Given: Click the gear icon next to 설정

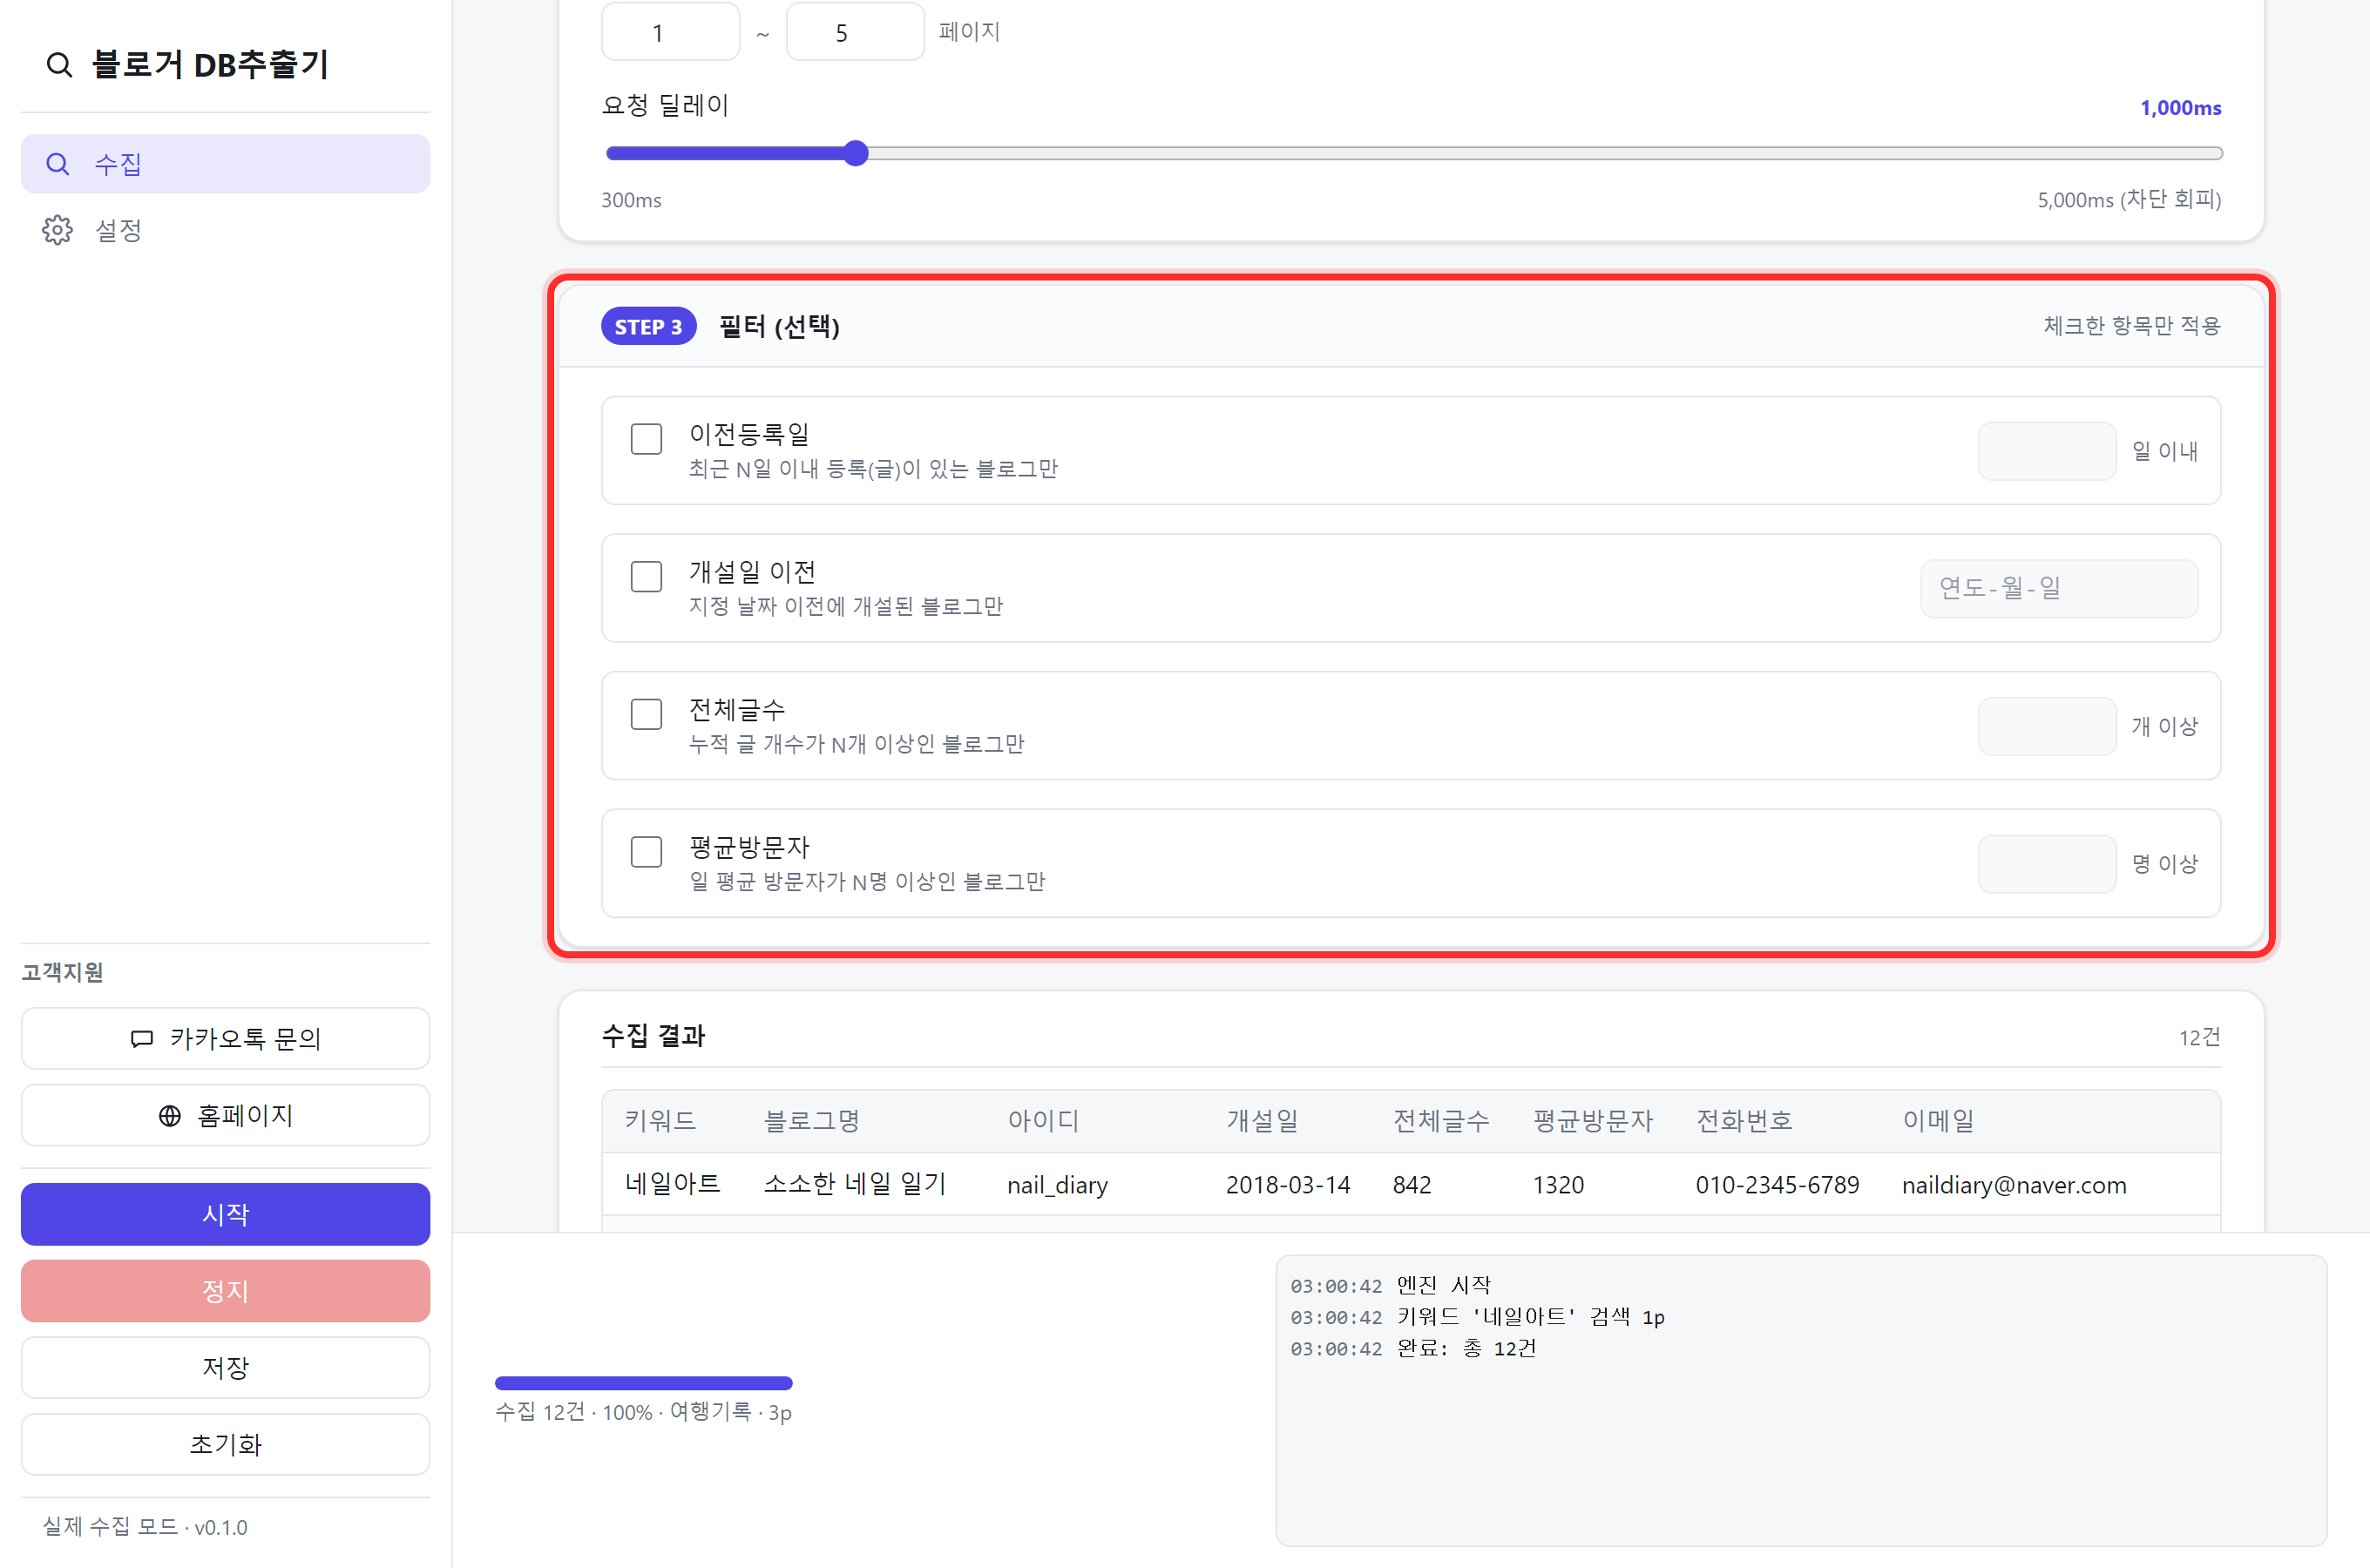Looking at the screenshot, I should 57,230.
